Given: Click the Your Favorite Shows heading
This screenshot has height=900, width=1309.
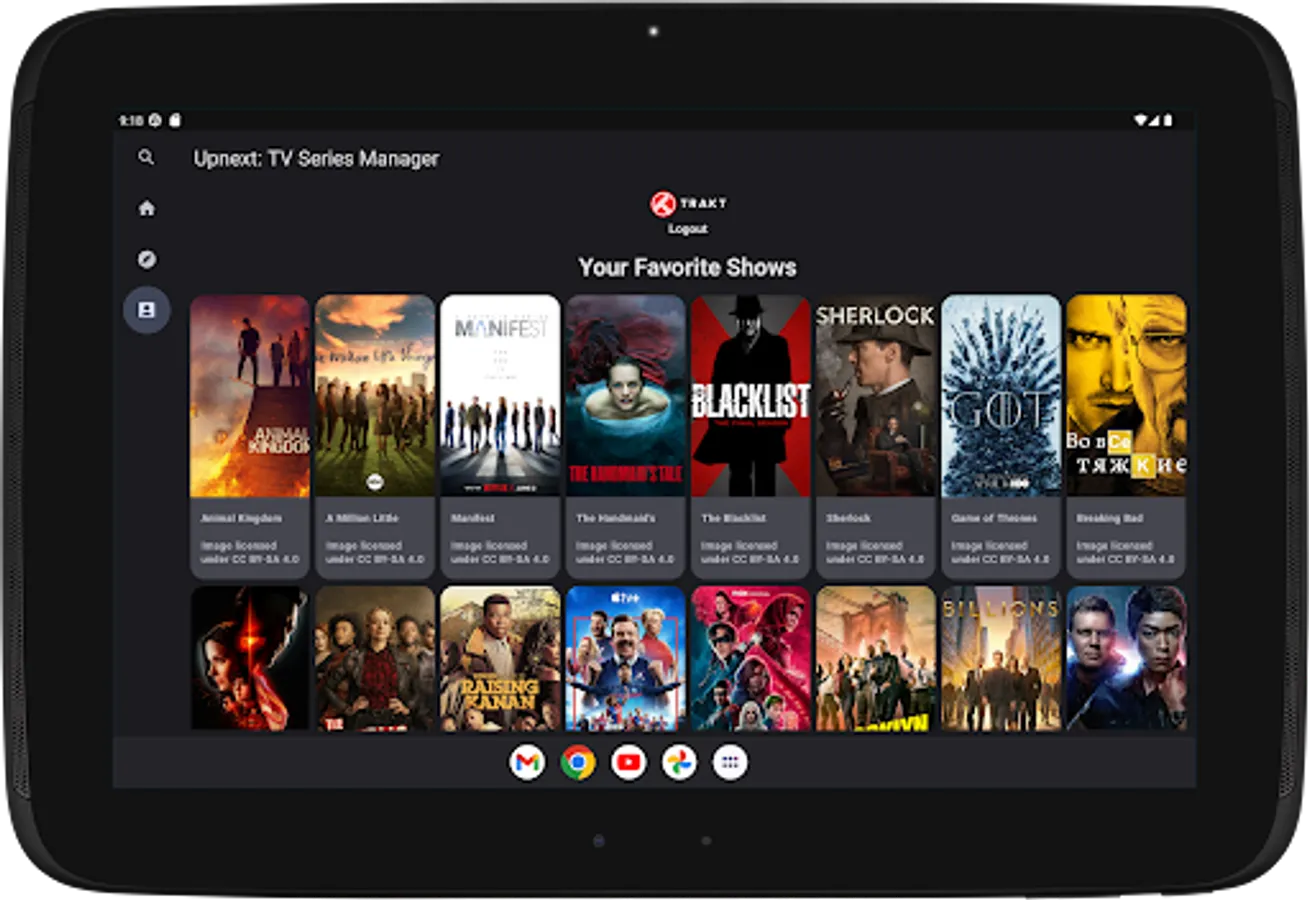Looking at the screenshot, I should (688, 267).
